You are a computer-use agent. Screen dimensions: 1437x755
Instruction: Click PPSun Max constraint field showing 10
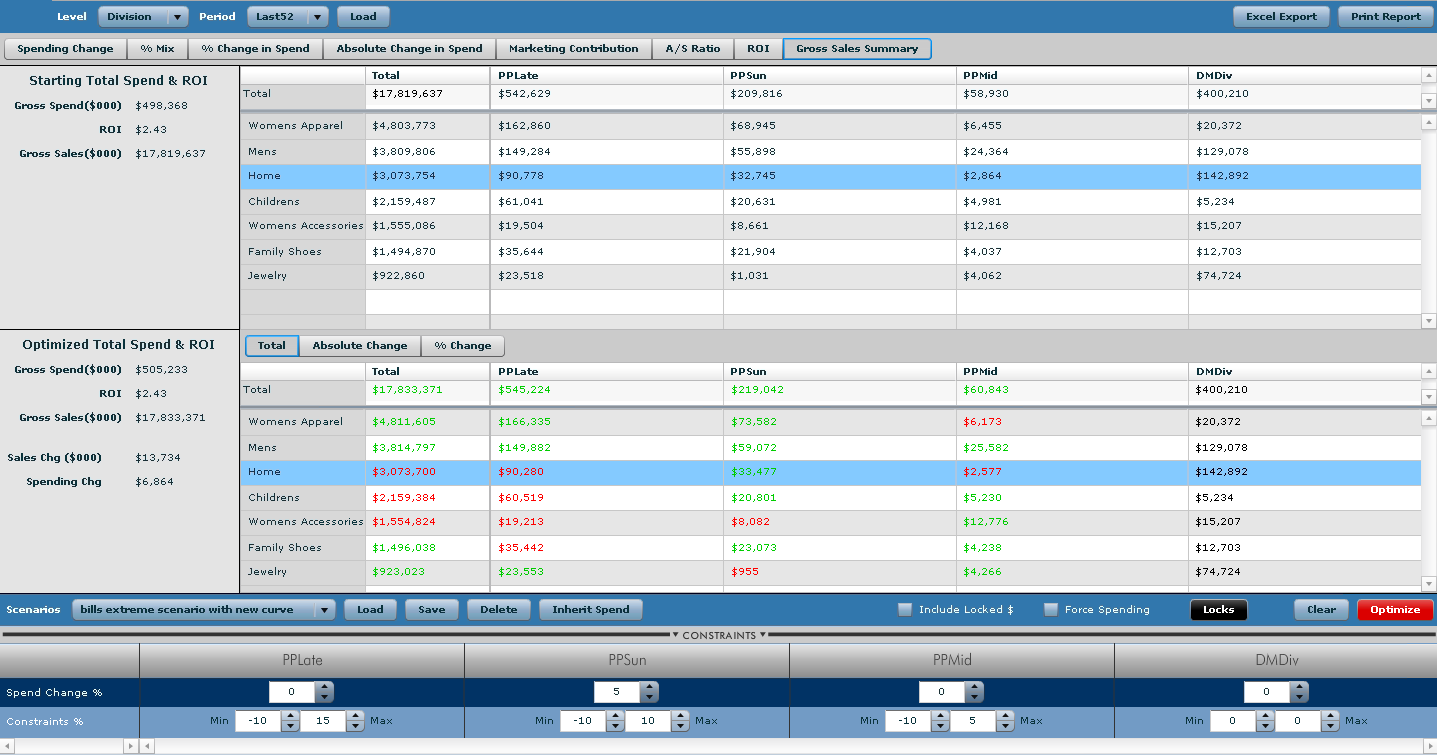pos(649,721)
